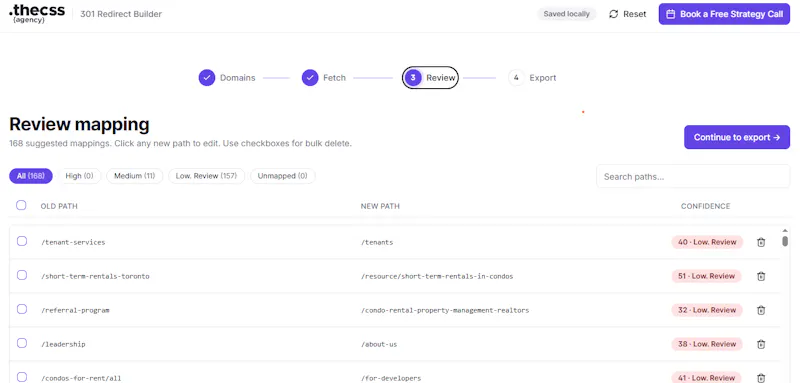Viewport: 800px width, 383px height.
Task: Click calendar icon in Book a Free Strategy Call
Action: (x=671, y=14)
